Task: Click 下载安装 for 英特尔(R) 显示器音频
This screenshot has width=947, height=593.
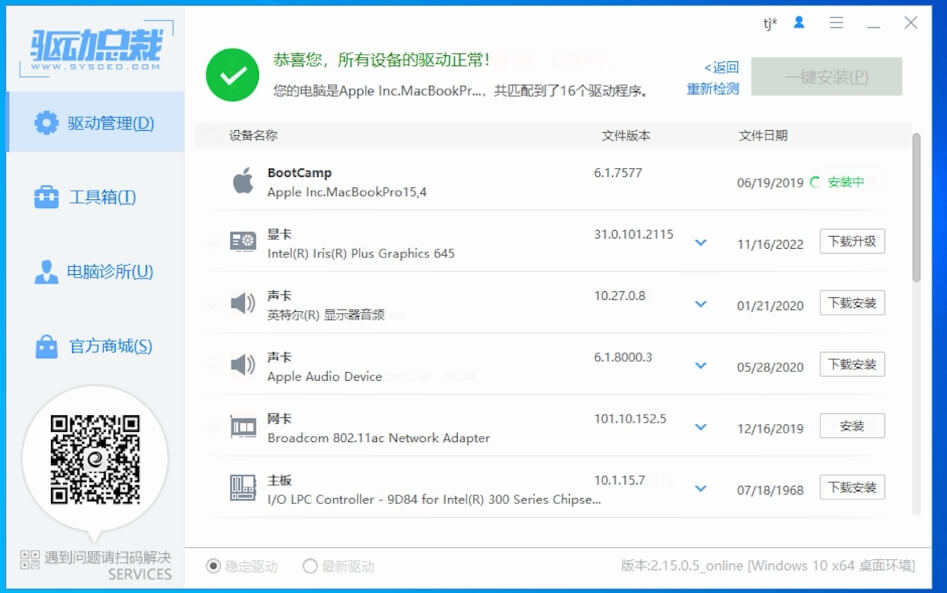Action: tap(852, 303)
